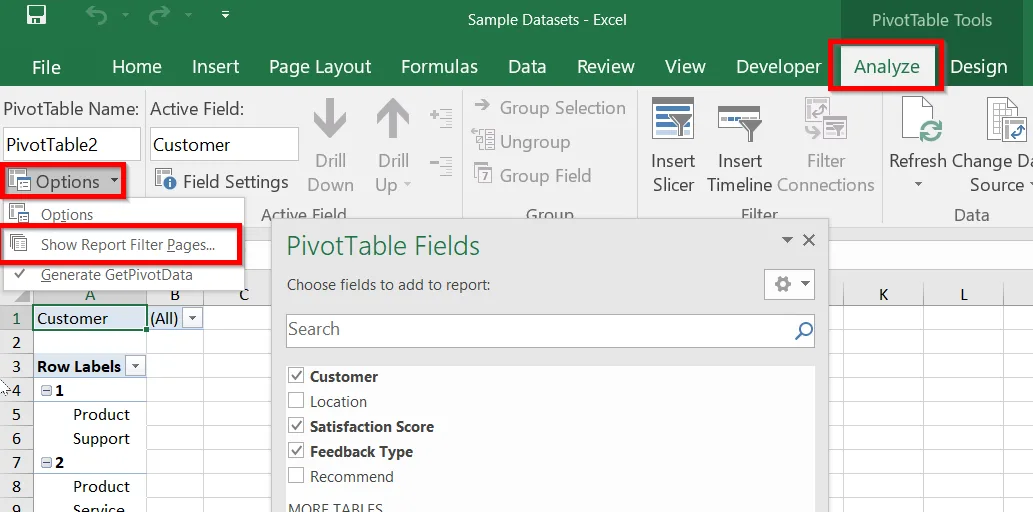The height and width of the screenshot is (512, 1033).
Task: Click the Expand Field icon
Action: [x=441, y=119]
